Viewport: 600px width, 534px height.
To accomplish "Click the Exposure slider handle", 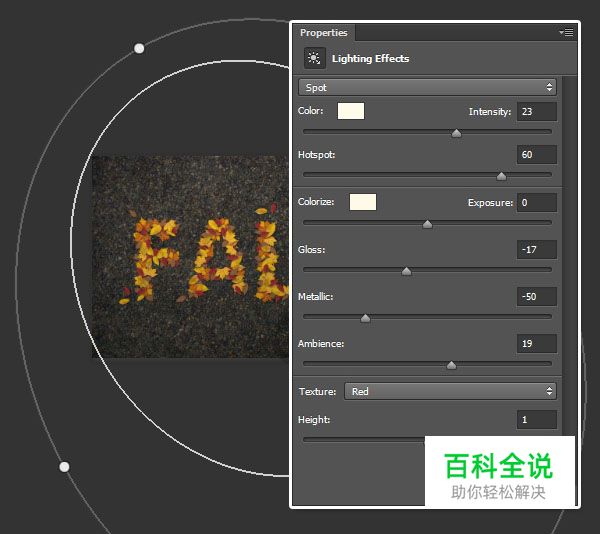I will tap(427, 224).
